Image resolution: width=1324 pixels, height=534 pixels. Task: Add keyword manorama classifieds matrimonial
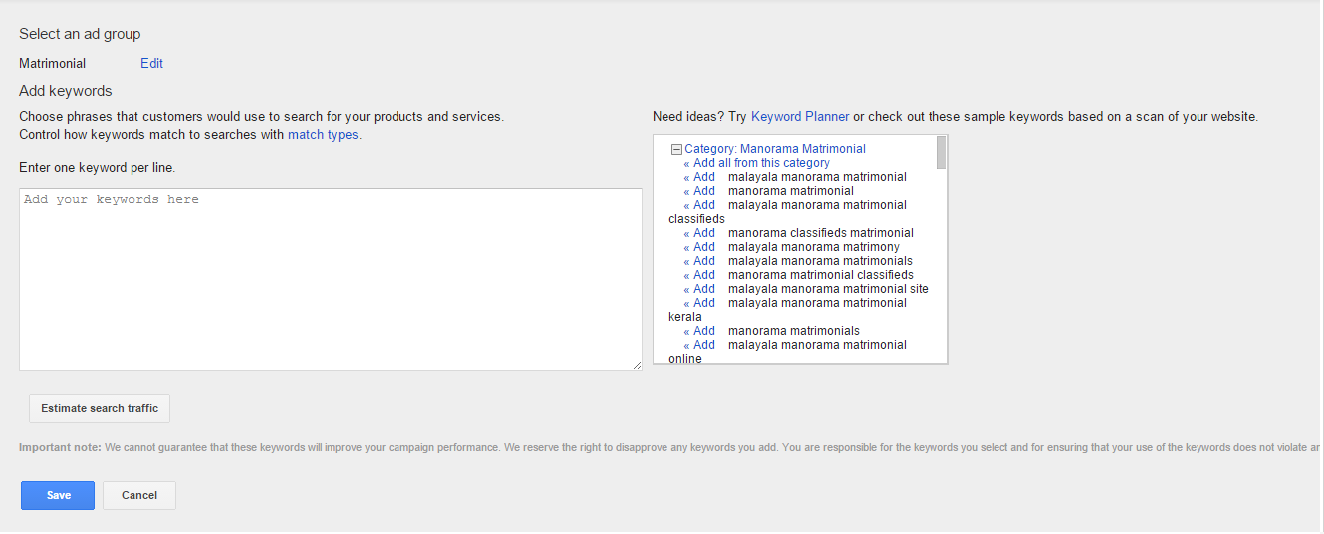coord(699,233)
